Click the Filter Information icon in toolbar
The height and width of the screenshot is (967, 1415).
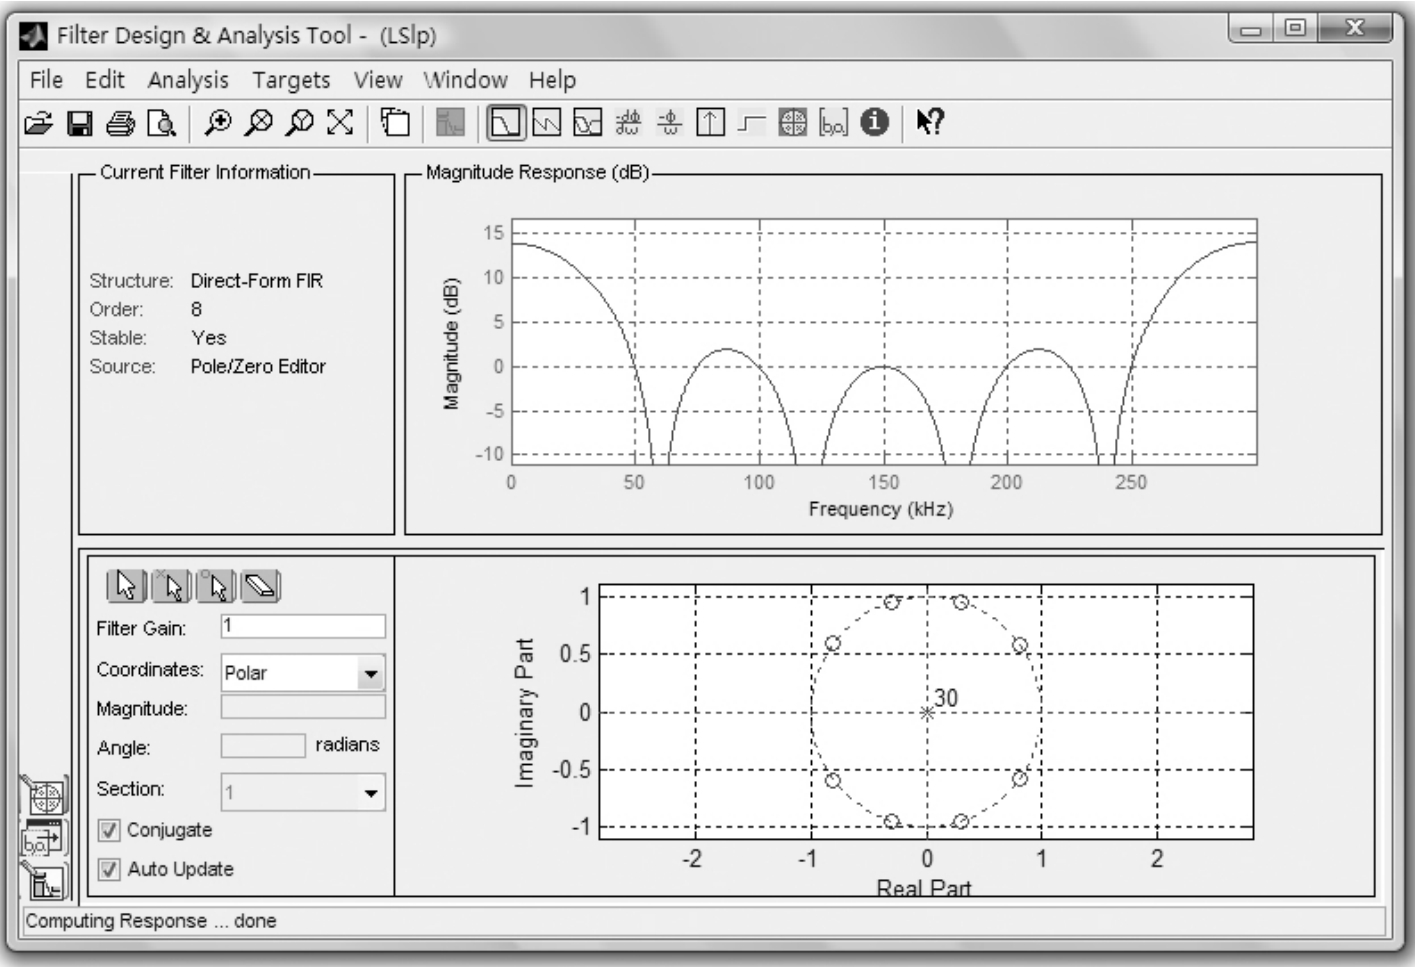click(x=874, y=123)
